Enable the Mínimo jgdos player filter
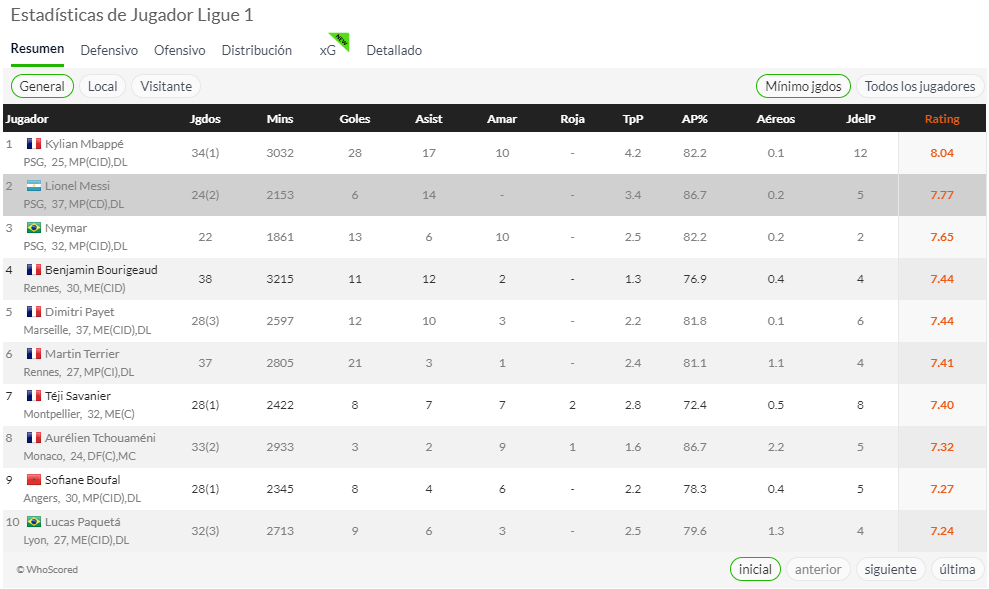This screenshot has height=589, width=989. coord(803,86)
